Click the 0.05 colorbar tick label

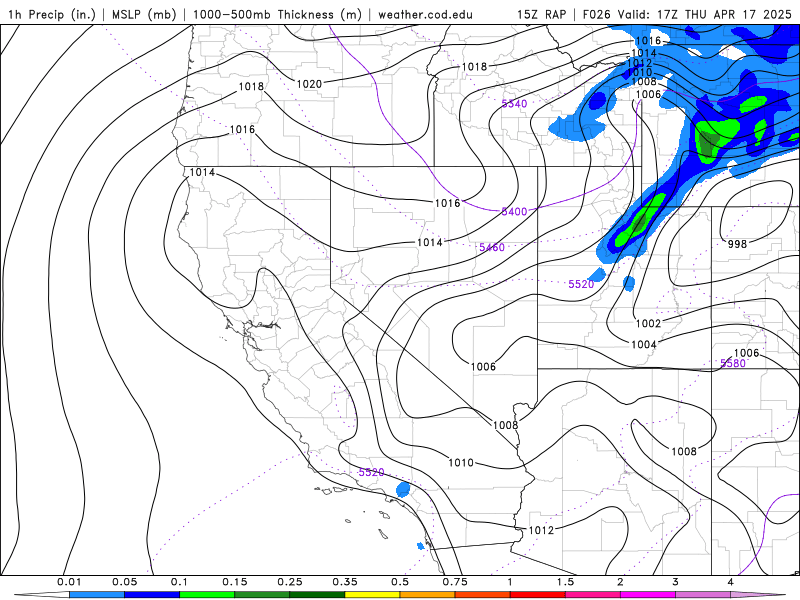[x=124, y=582]
